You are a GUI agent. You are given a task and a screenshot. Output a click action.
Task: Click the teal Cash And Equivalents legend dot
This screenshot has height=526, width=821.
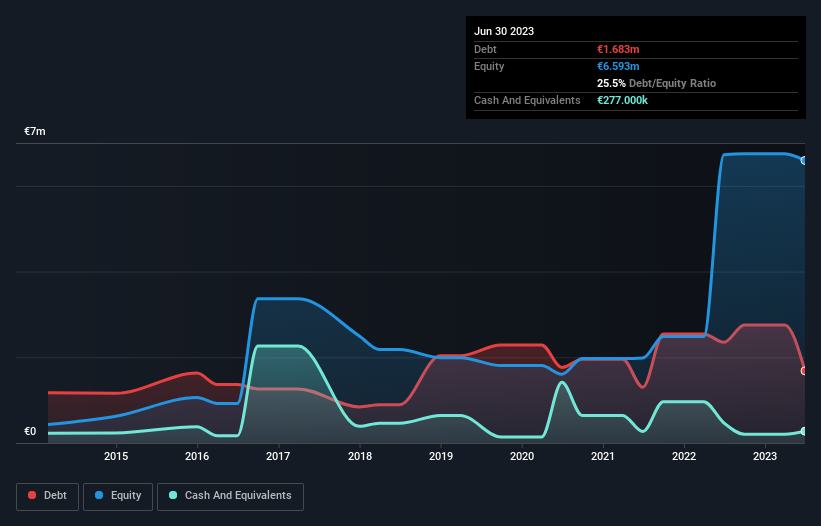pos(173,495)
